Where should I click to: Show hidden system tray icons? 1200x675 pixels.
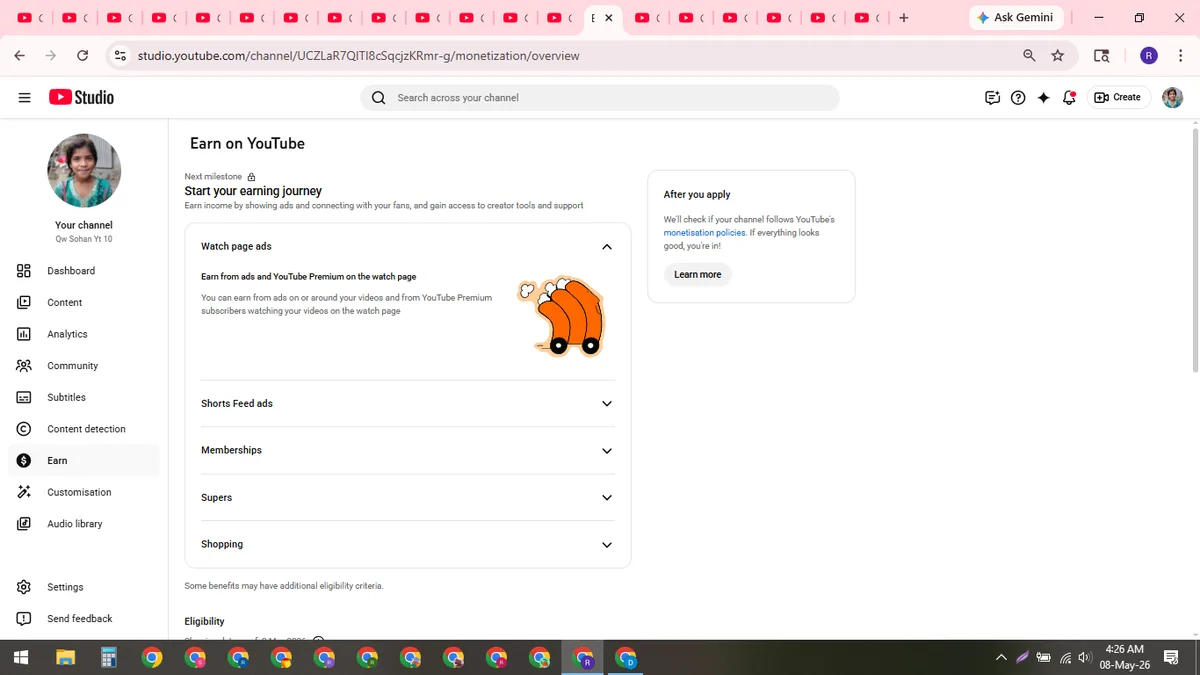click(1001, 657)
